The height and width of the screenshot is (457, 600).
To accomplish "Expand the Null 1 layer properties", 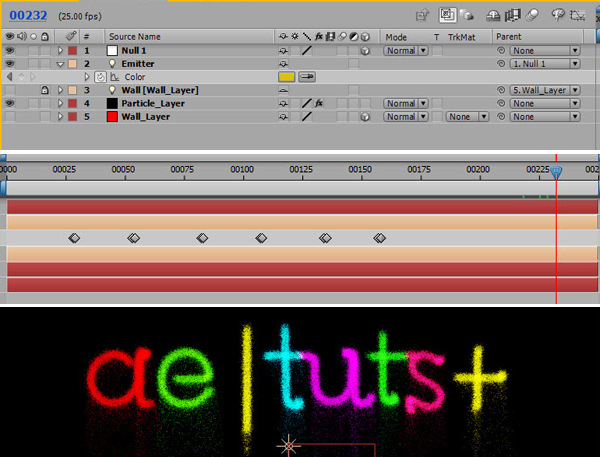I will point(60,51).
